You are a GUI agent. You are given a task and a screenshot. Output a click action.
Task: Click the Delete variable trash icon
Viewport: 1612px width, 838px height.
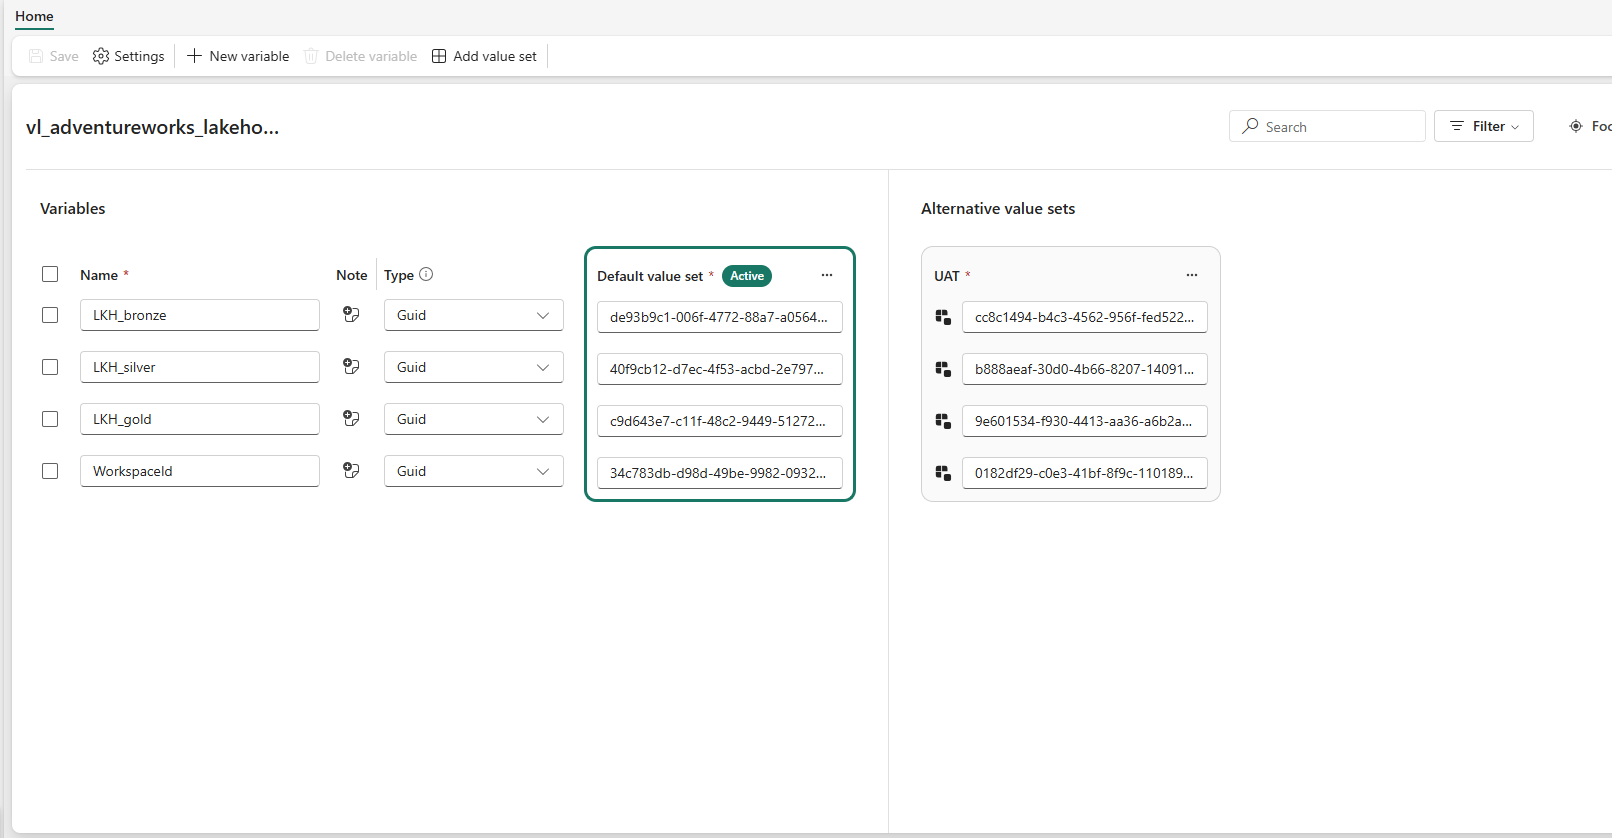pyautogui.click(x=311, y=56)
